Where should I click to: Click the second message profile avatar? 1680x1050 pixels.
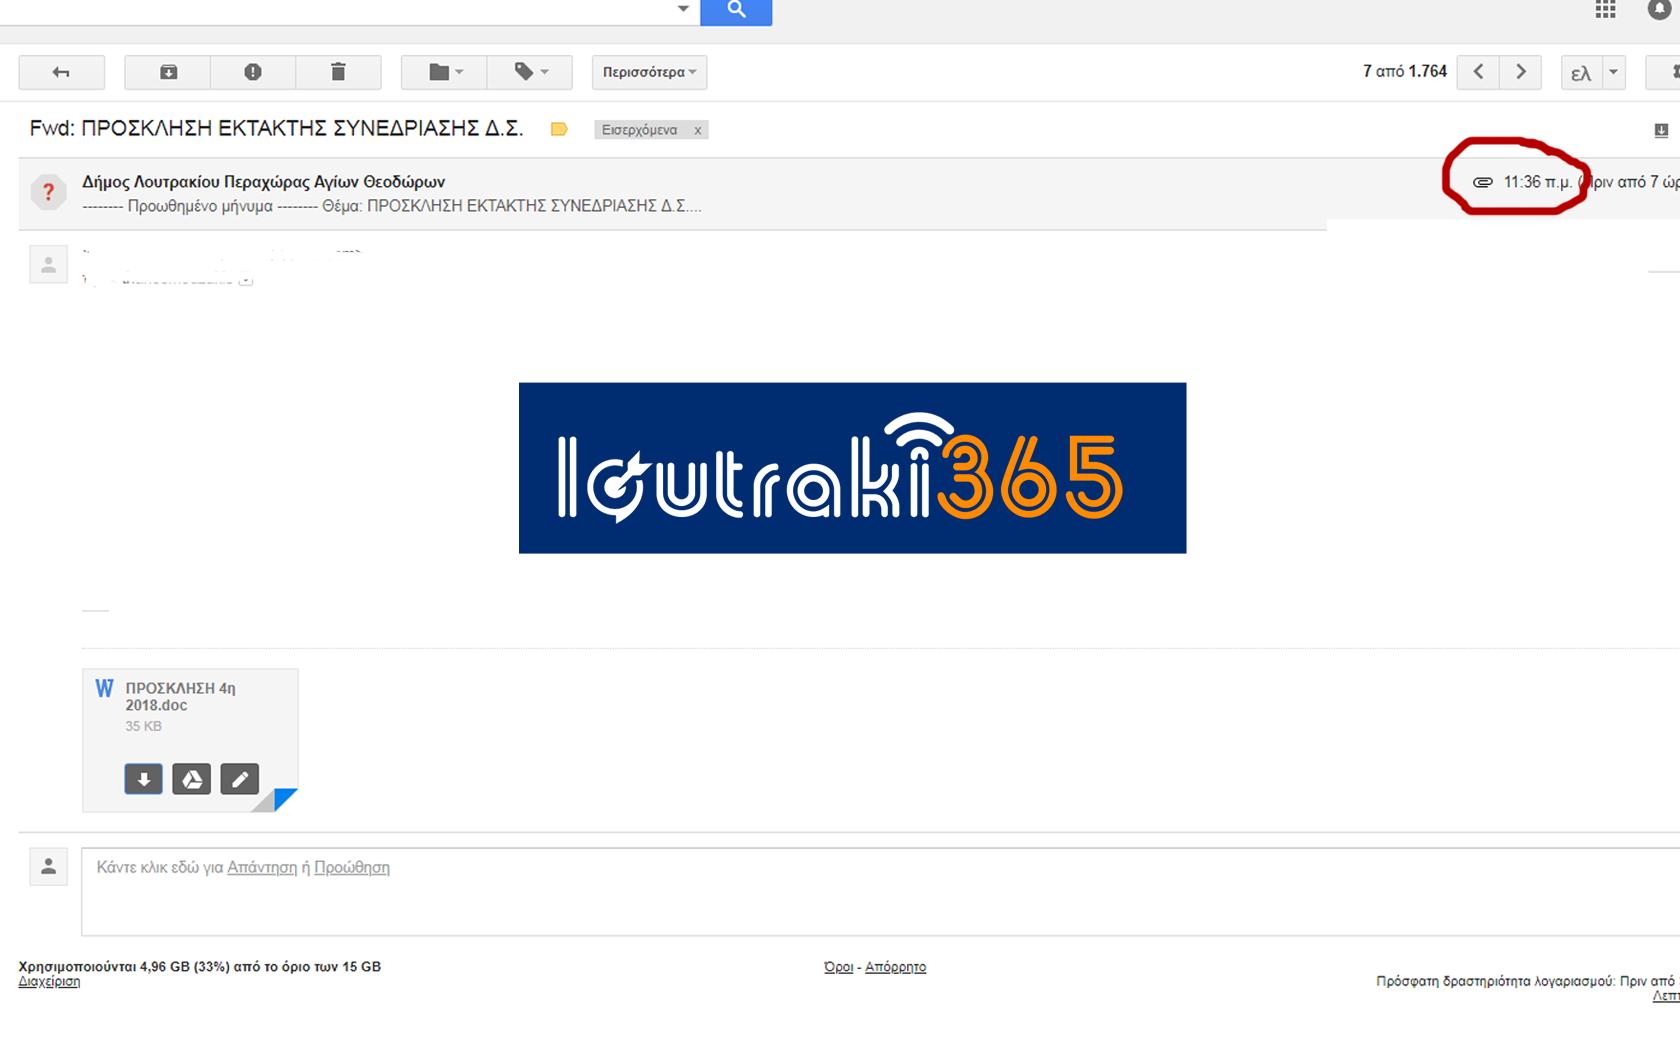(x=48, y=265)
